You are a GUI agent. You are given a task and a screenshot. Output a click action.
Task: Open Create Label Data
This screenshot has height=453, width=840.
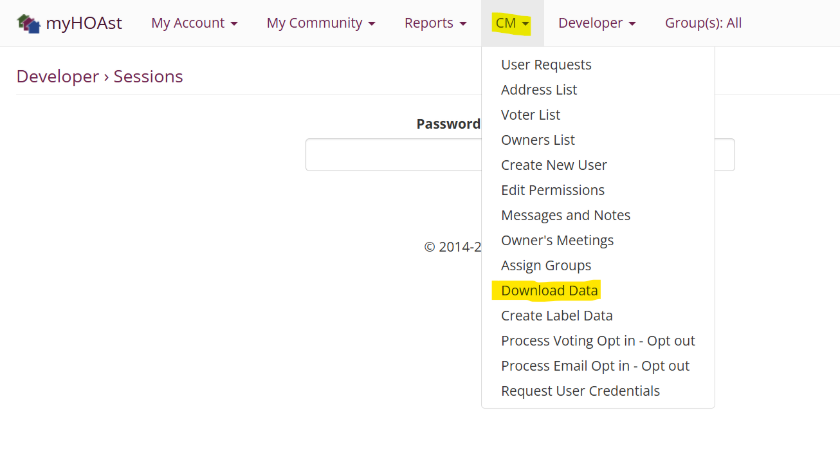click(557, 316)
